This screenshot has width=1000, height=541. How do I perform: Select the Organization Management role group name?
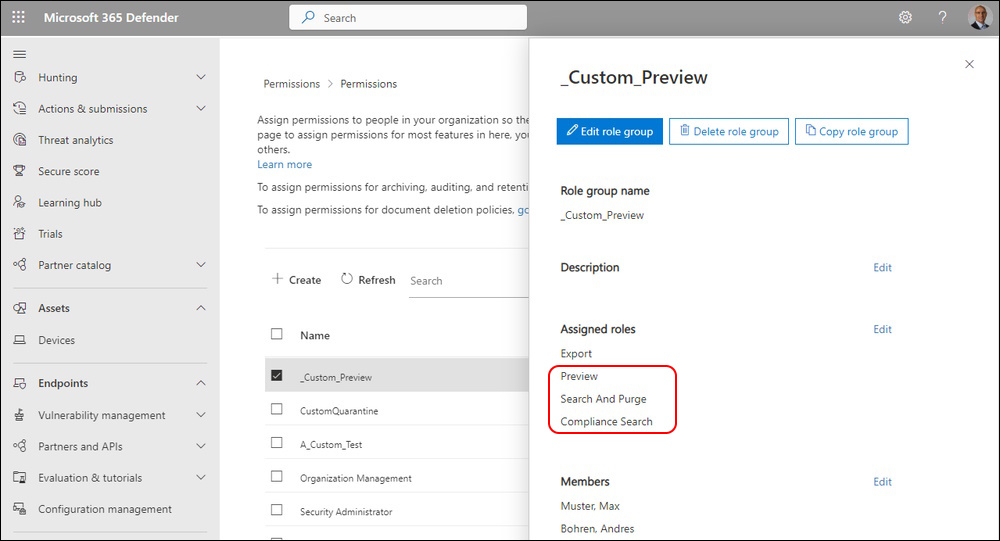tap(356, 478)
